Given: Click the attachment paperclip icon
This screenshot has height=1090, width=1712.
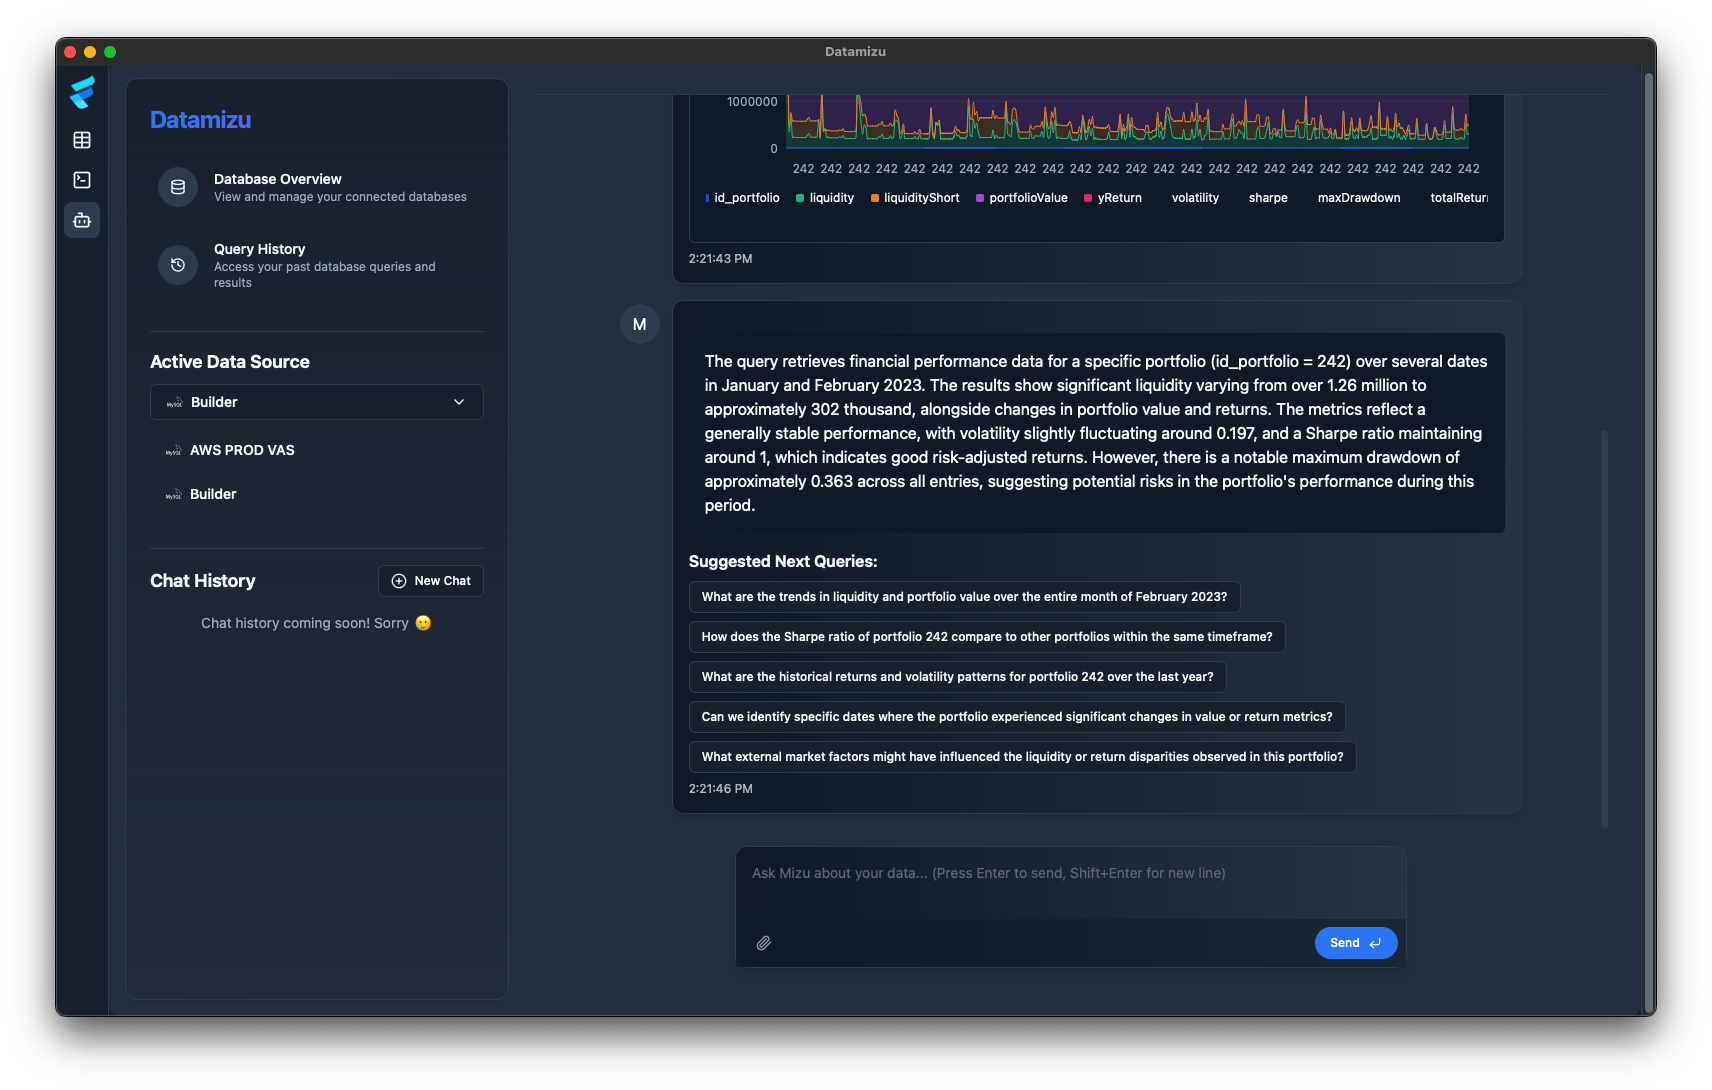Looking at the screenshot, I should tap(764, 943).
